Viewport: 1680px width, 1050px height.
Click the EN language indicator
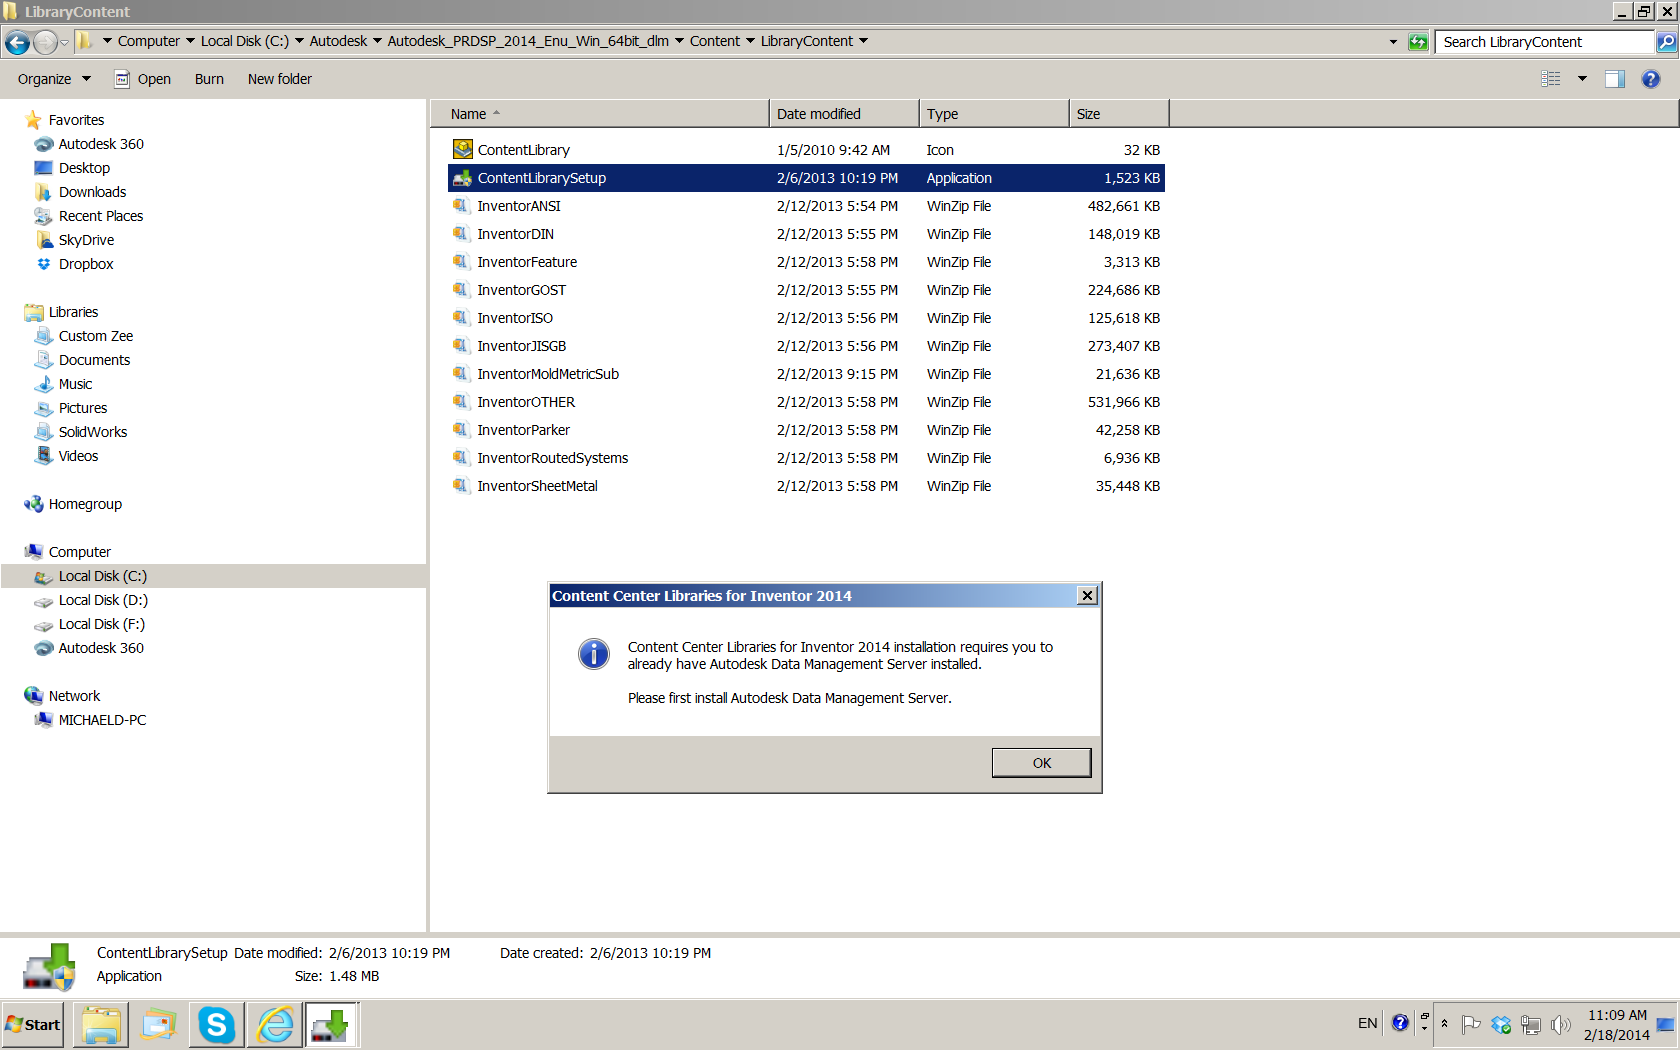click(1367, 1023)
